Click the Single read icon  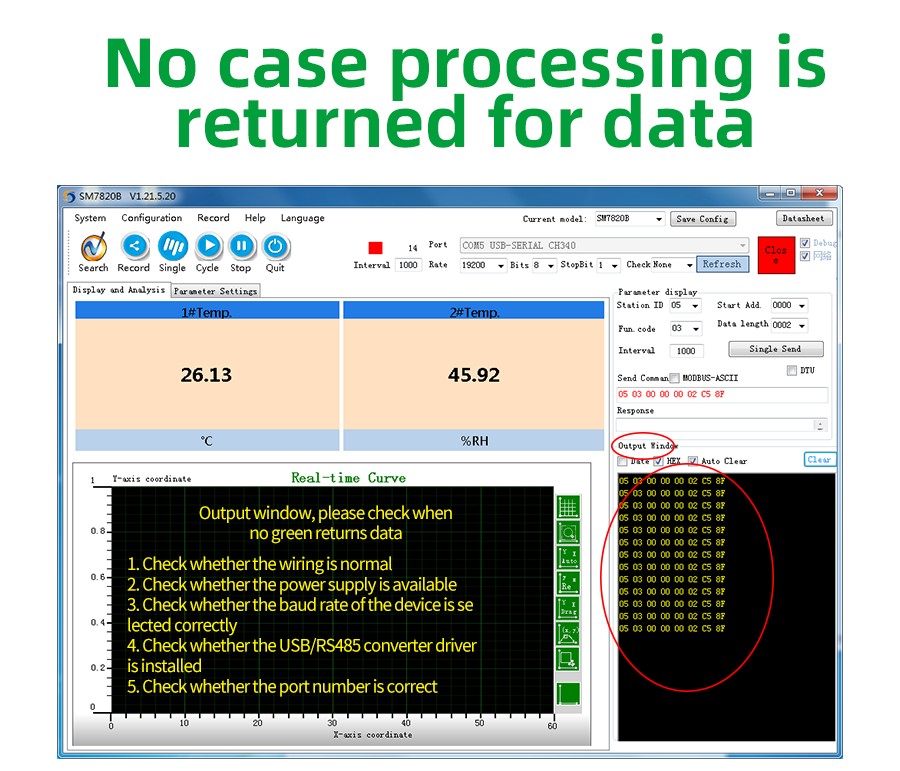coord(172,246)
